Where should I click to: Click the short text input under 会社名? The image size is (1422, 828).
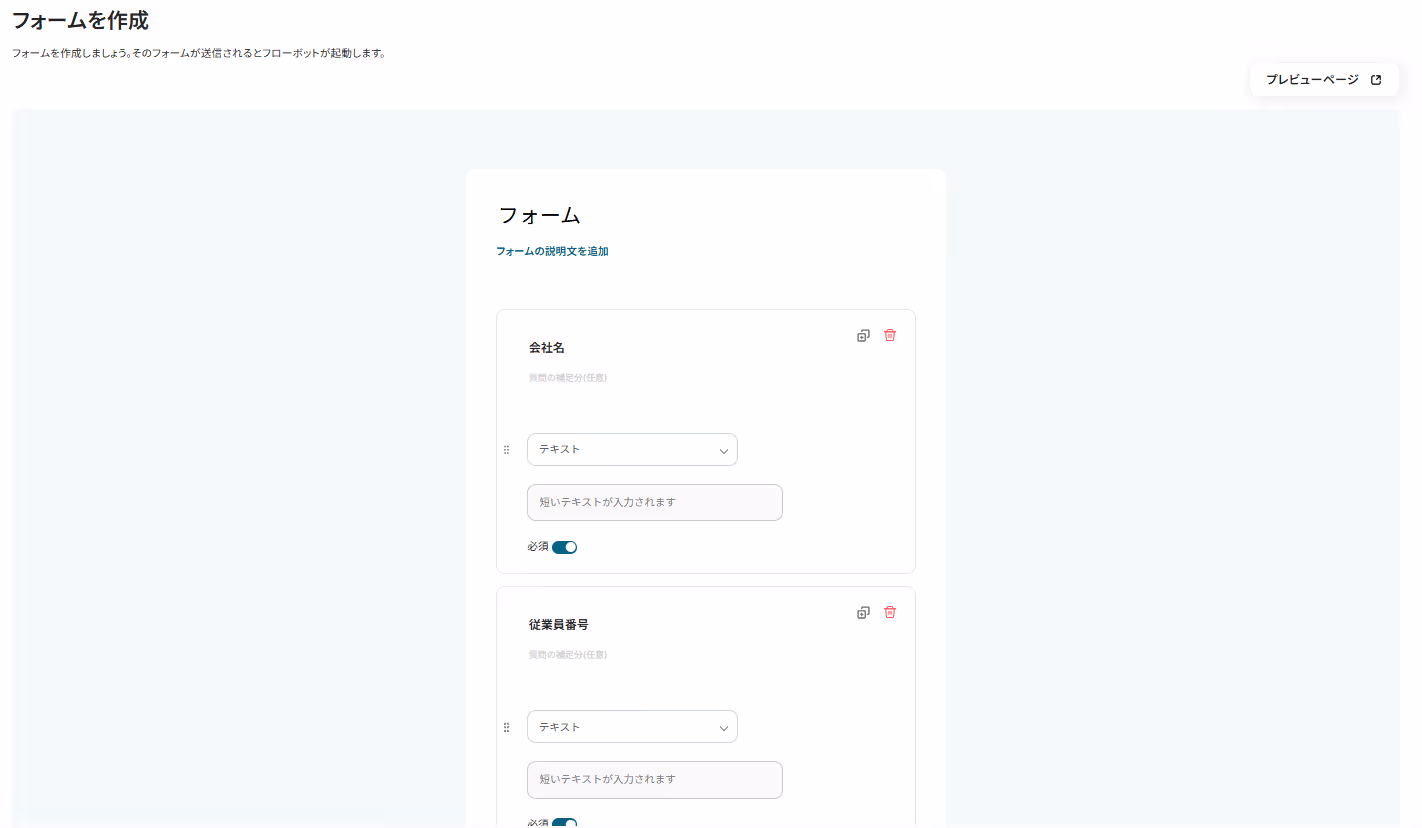(x=655, y=502)
